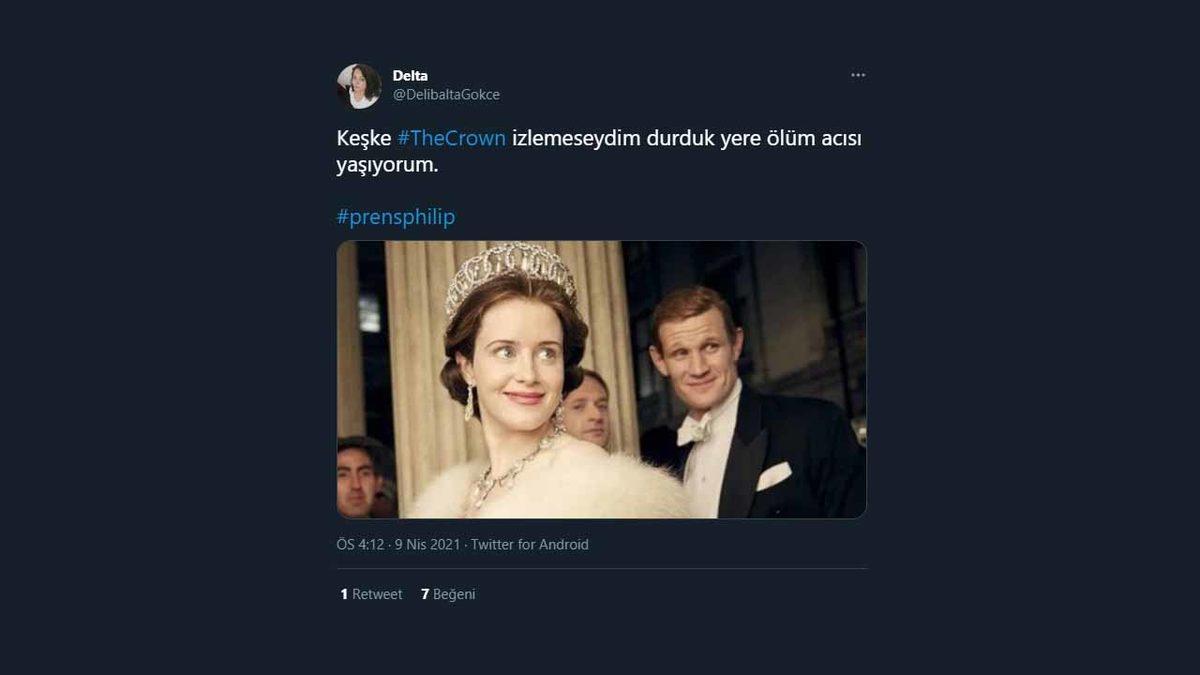1200x675 pixels.
Task: Visit profile via the Delta display name
Action: [x=412, y=75]
